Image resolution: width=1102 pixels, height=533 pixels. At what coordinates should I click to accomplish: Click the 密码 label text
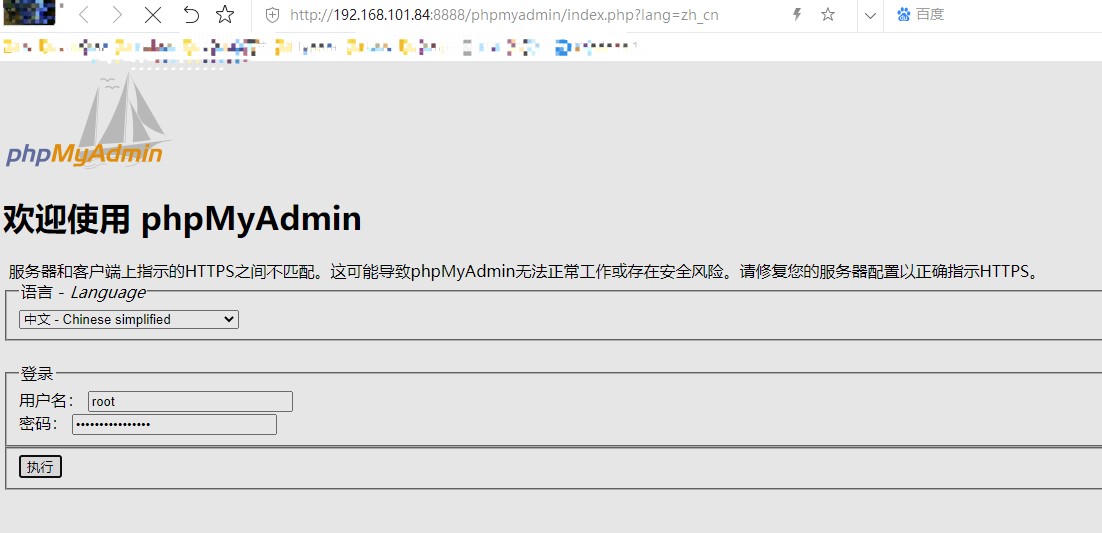(39, 425)
